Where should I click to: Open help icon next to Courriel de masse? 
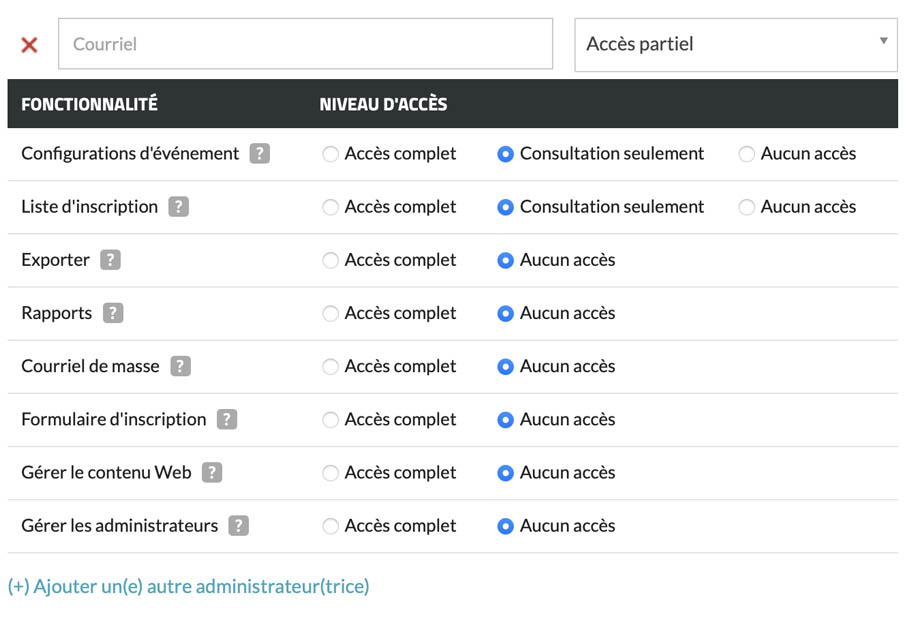pos(180,366)
